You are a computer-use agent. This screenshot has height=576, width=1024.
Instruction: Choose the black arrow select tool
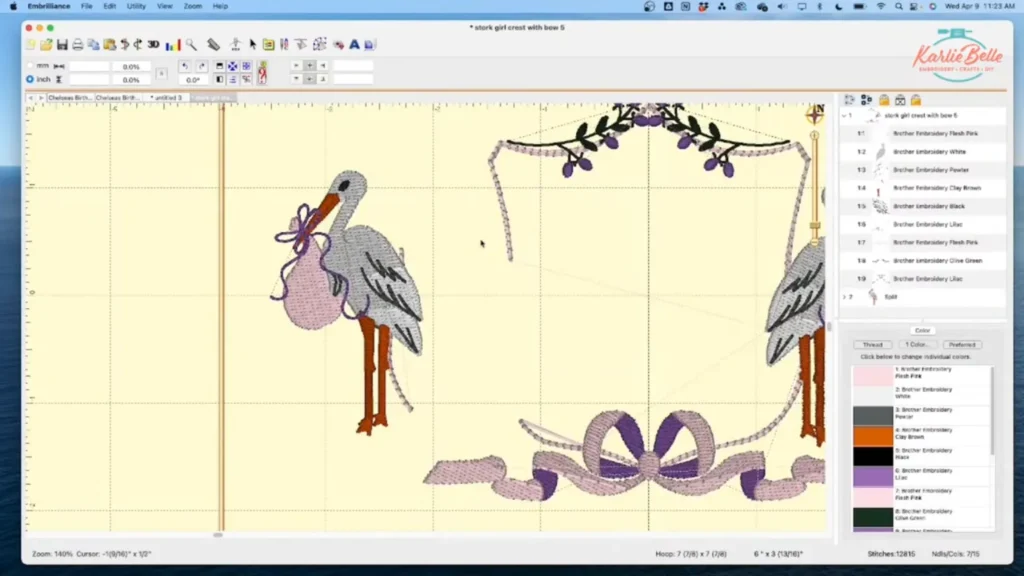coord(253,44)
